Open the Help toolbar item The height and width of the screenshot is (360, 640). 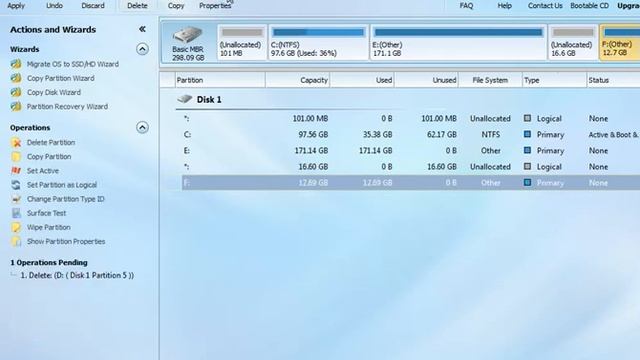(504, 6)
